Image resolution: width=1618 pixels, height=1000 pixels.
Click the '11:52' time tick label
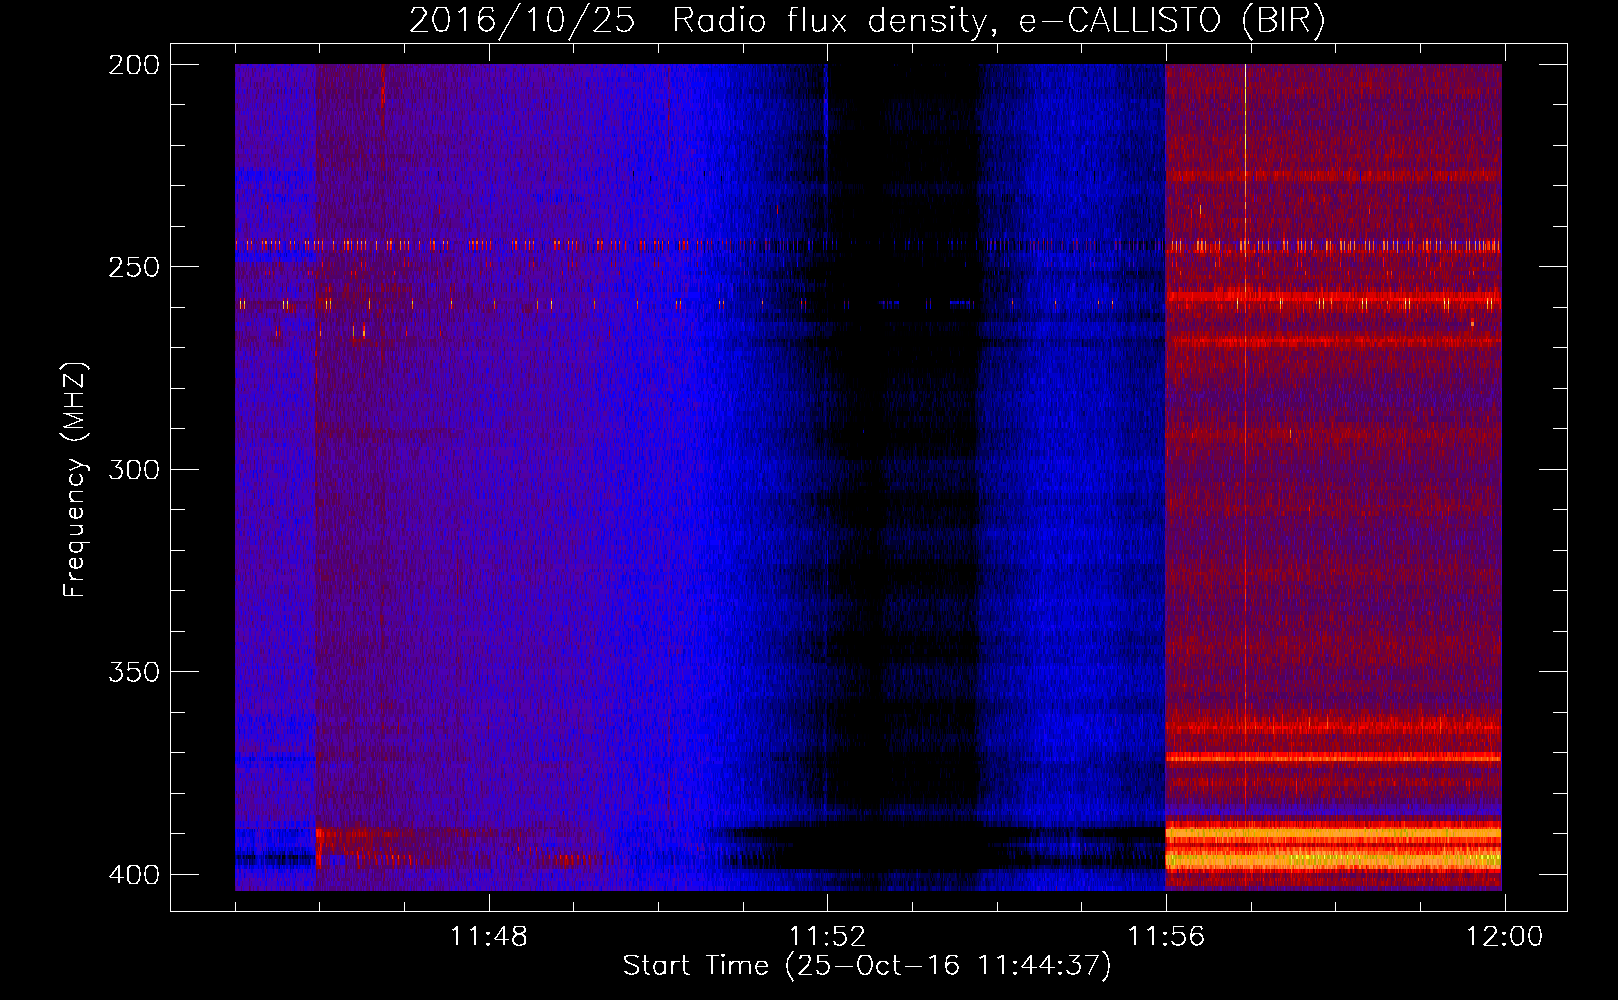point(827,937)
